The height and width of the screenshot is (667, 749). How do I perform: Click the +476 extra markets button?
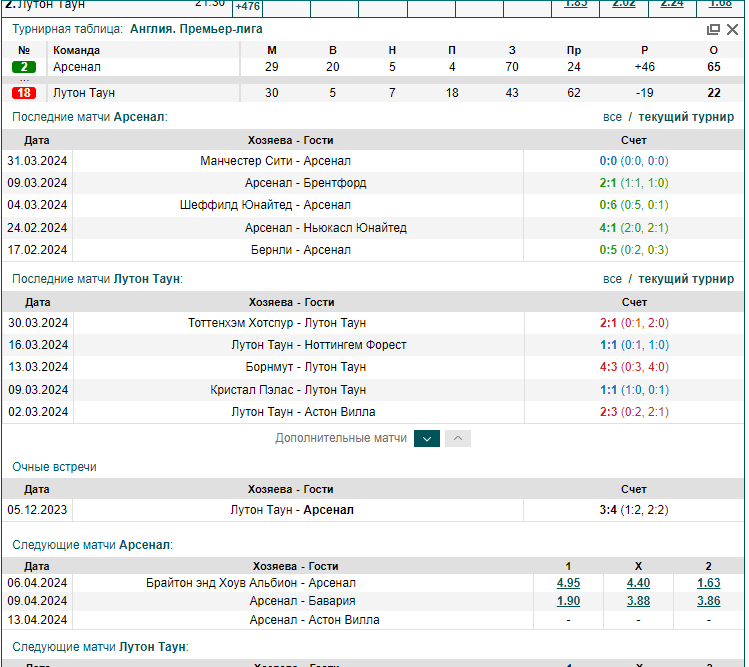(x=247, y=7)
